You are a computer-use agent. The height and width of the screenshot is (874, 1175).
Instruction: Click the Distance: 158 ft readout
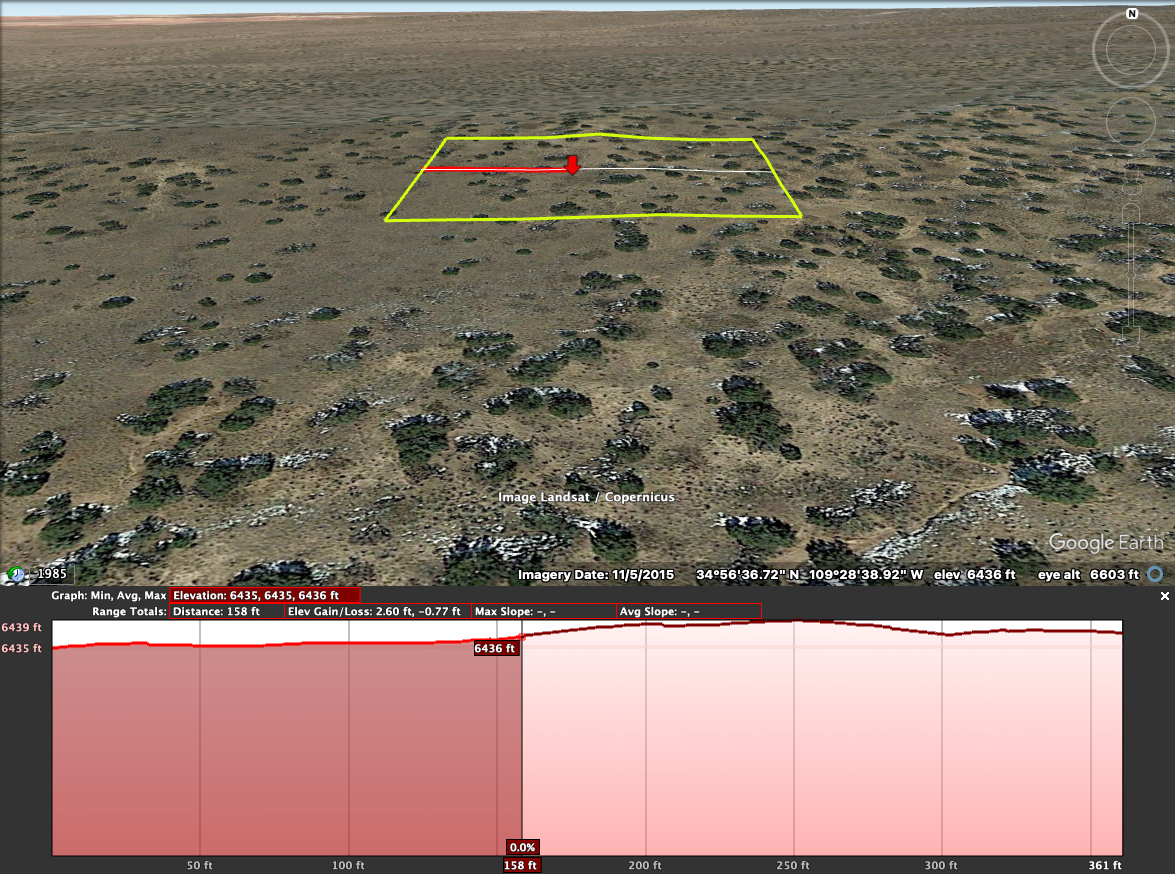(x=228, y=612)
